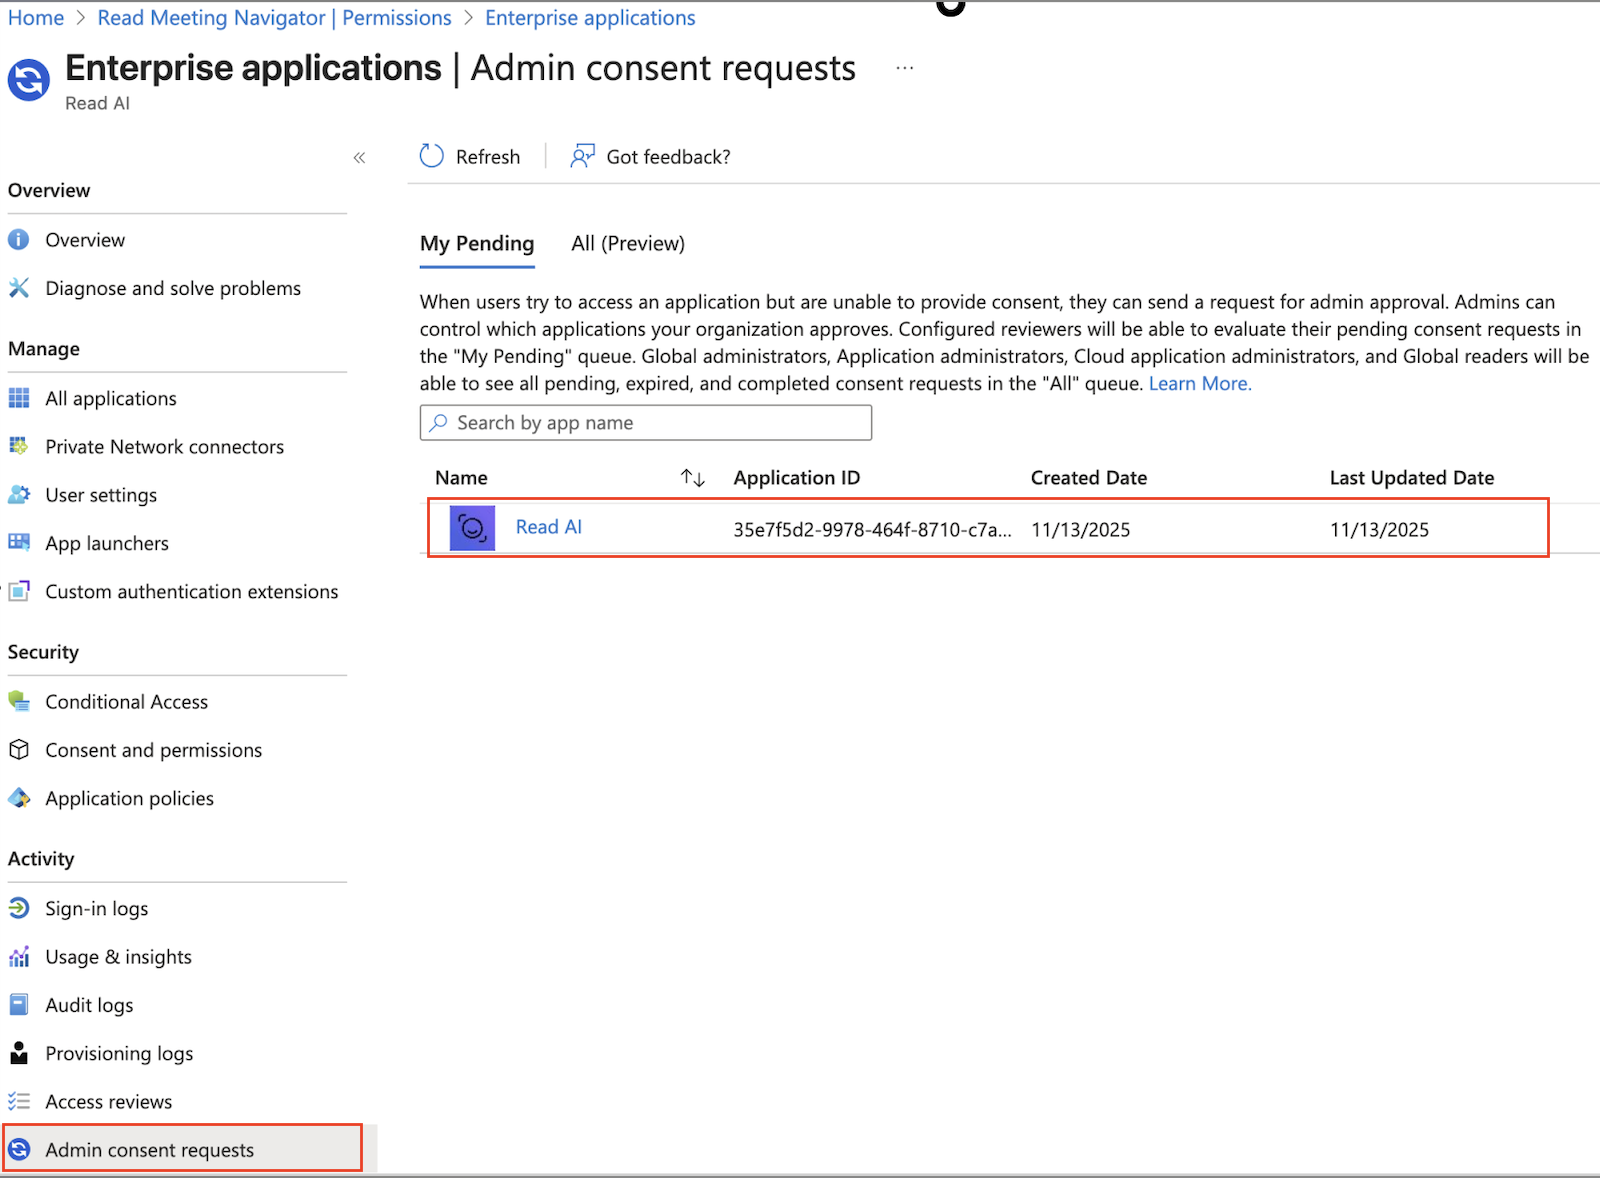The image size is (1600, 1178).
Task: Click the Application ID column header
Action: pyautogui.click(x=797, y=478)
